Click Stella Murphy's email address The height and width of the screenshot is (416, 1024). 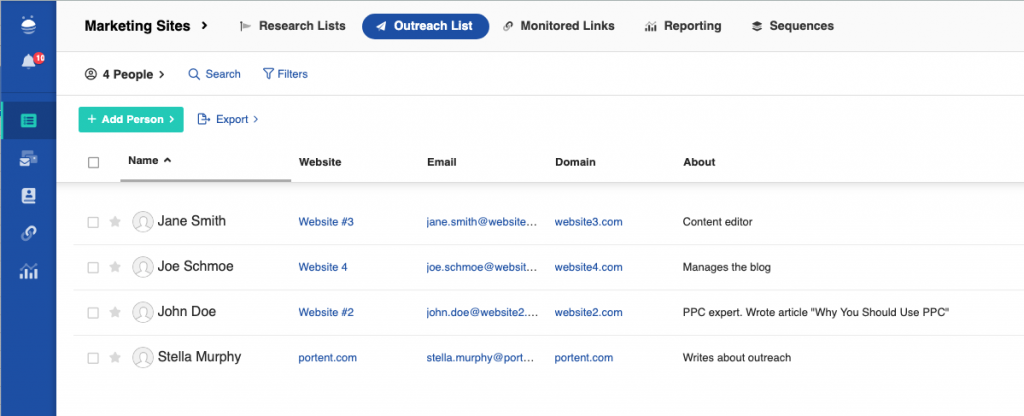tap(482, 357)
